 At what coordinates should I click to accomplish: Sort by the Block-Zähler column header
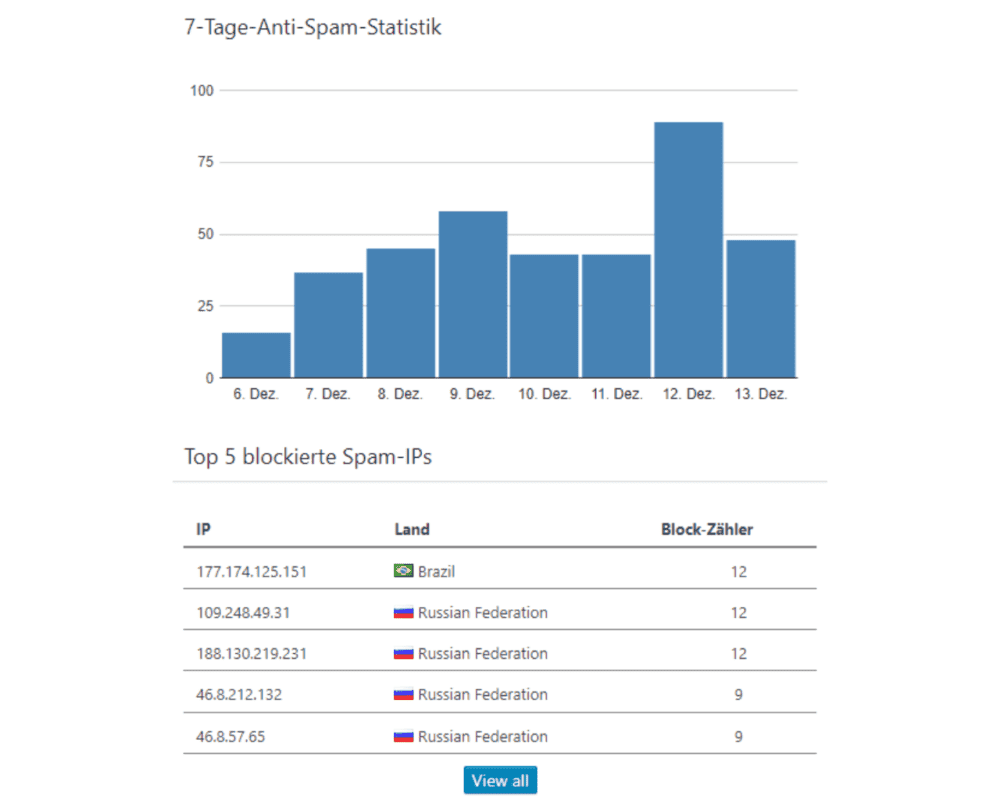pyautogui.click(x=706, y=529)
